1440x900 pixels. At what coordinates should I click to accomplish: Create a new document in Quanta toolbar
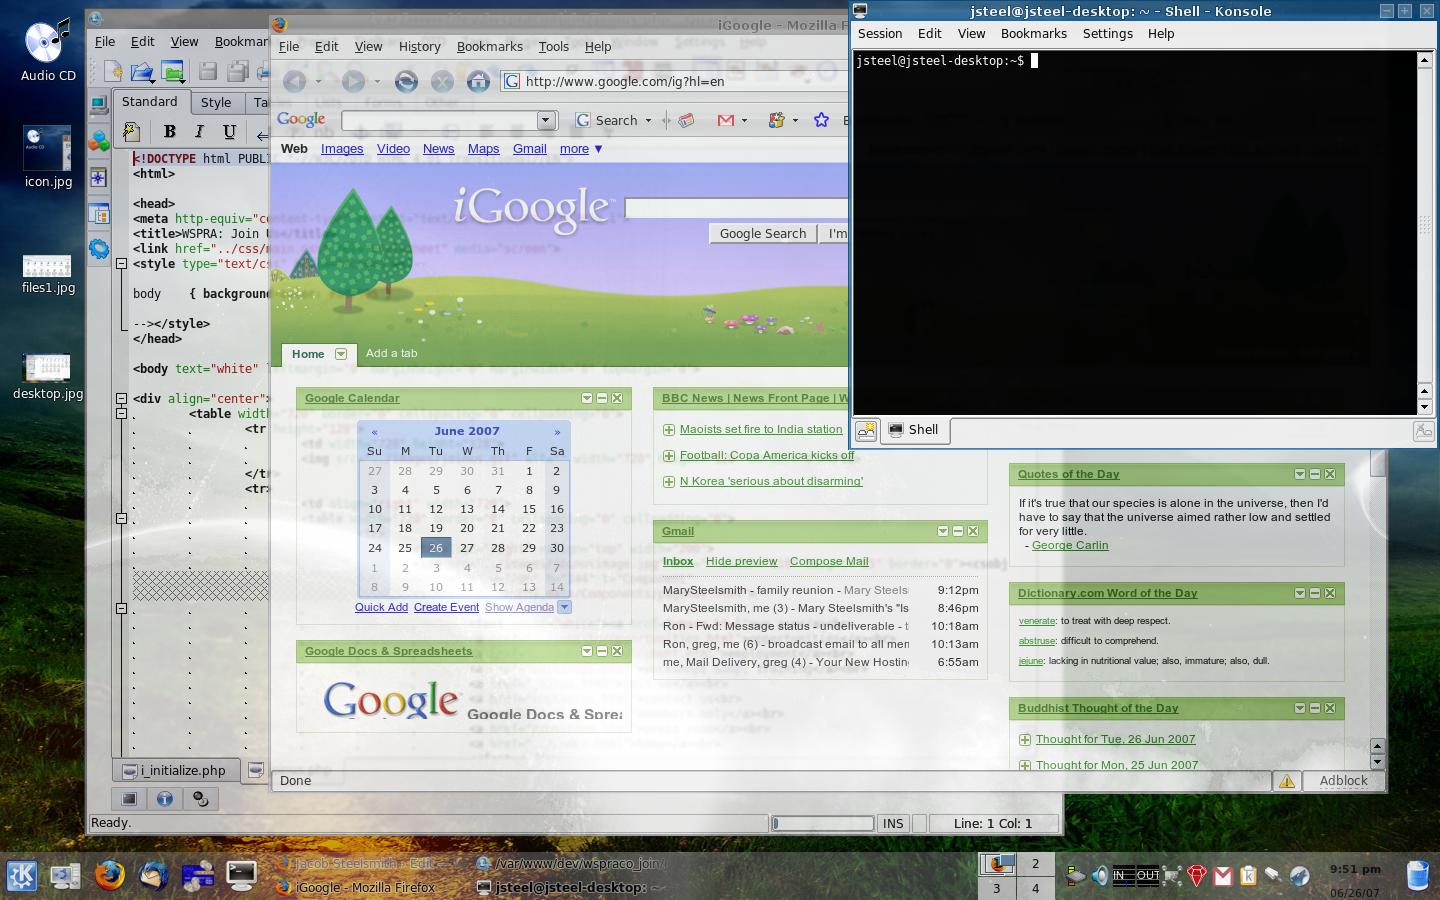113,71
